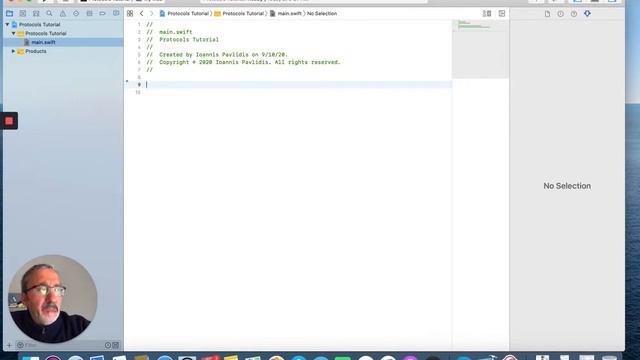Screen dimensions: 640x360
Task: Go back in editor history
Action: pos(142,13)
